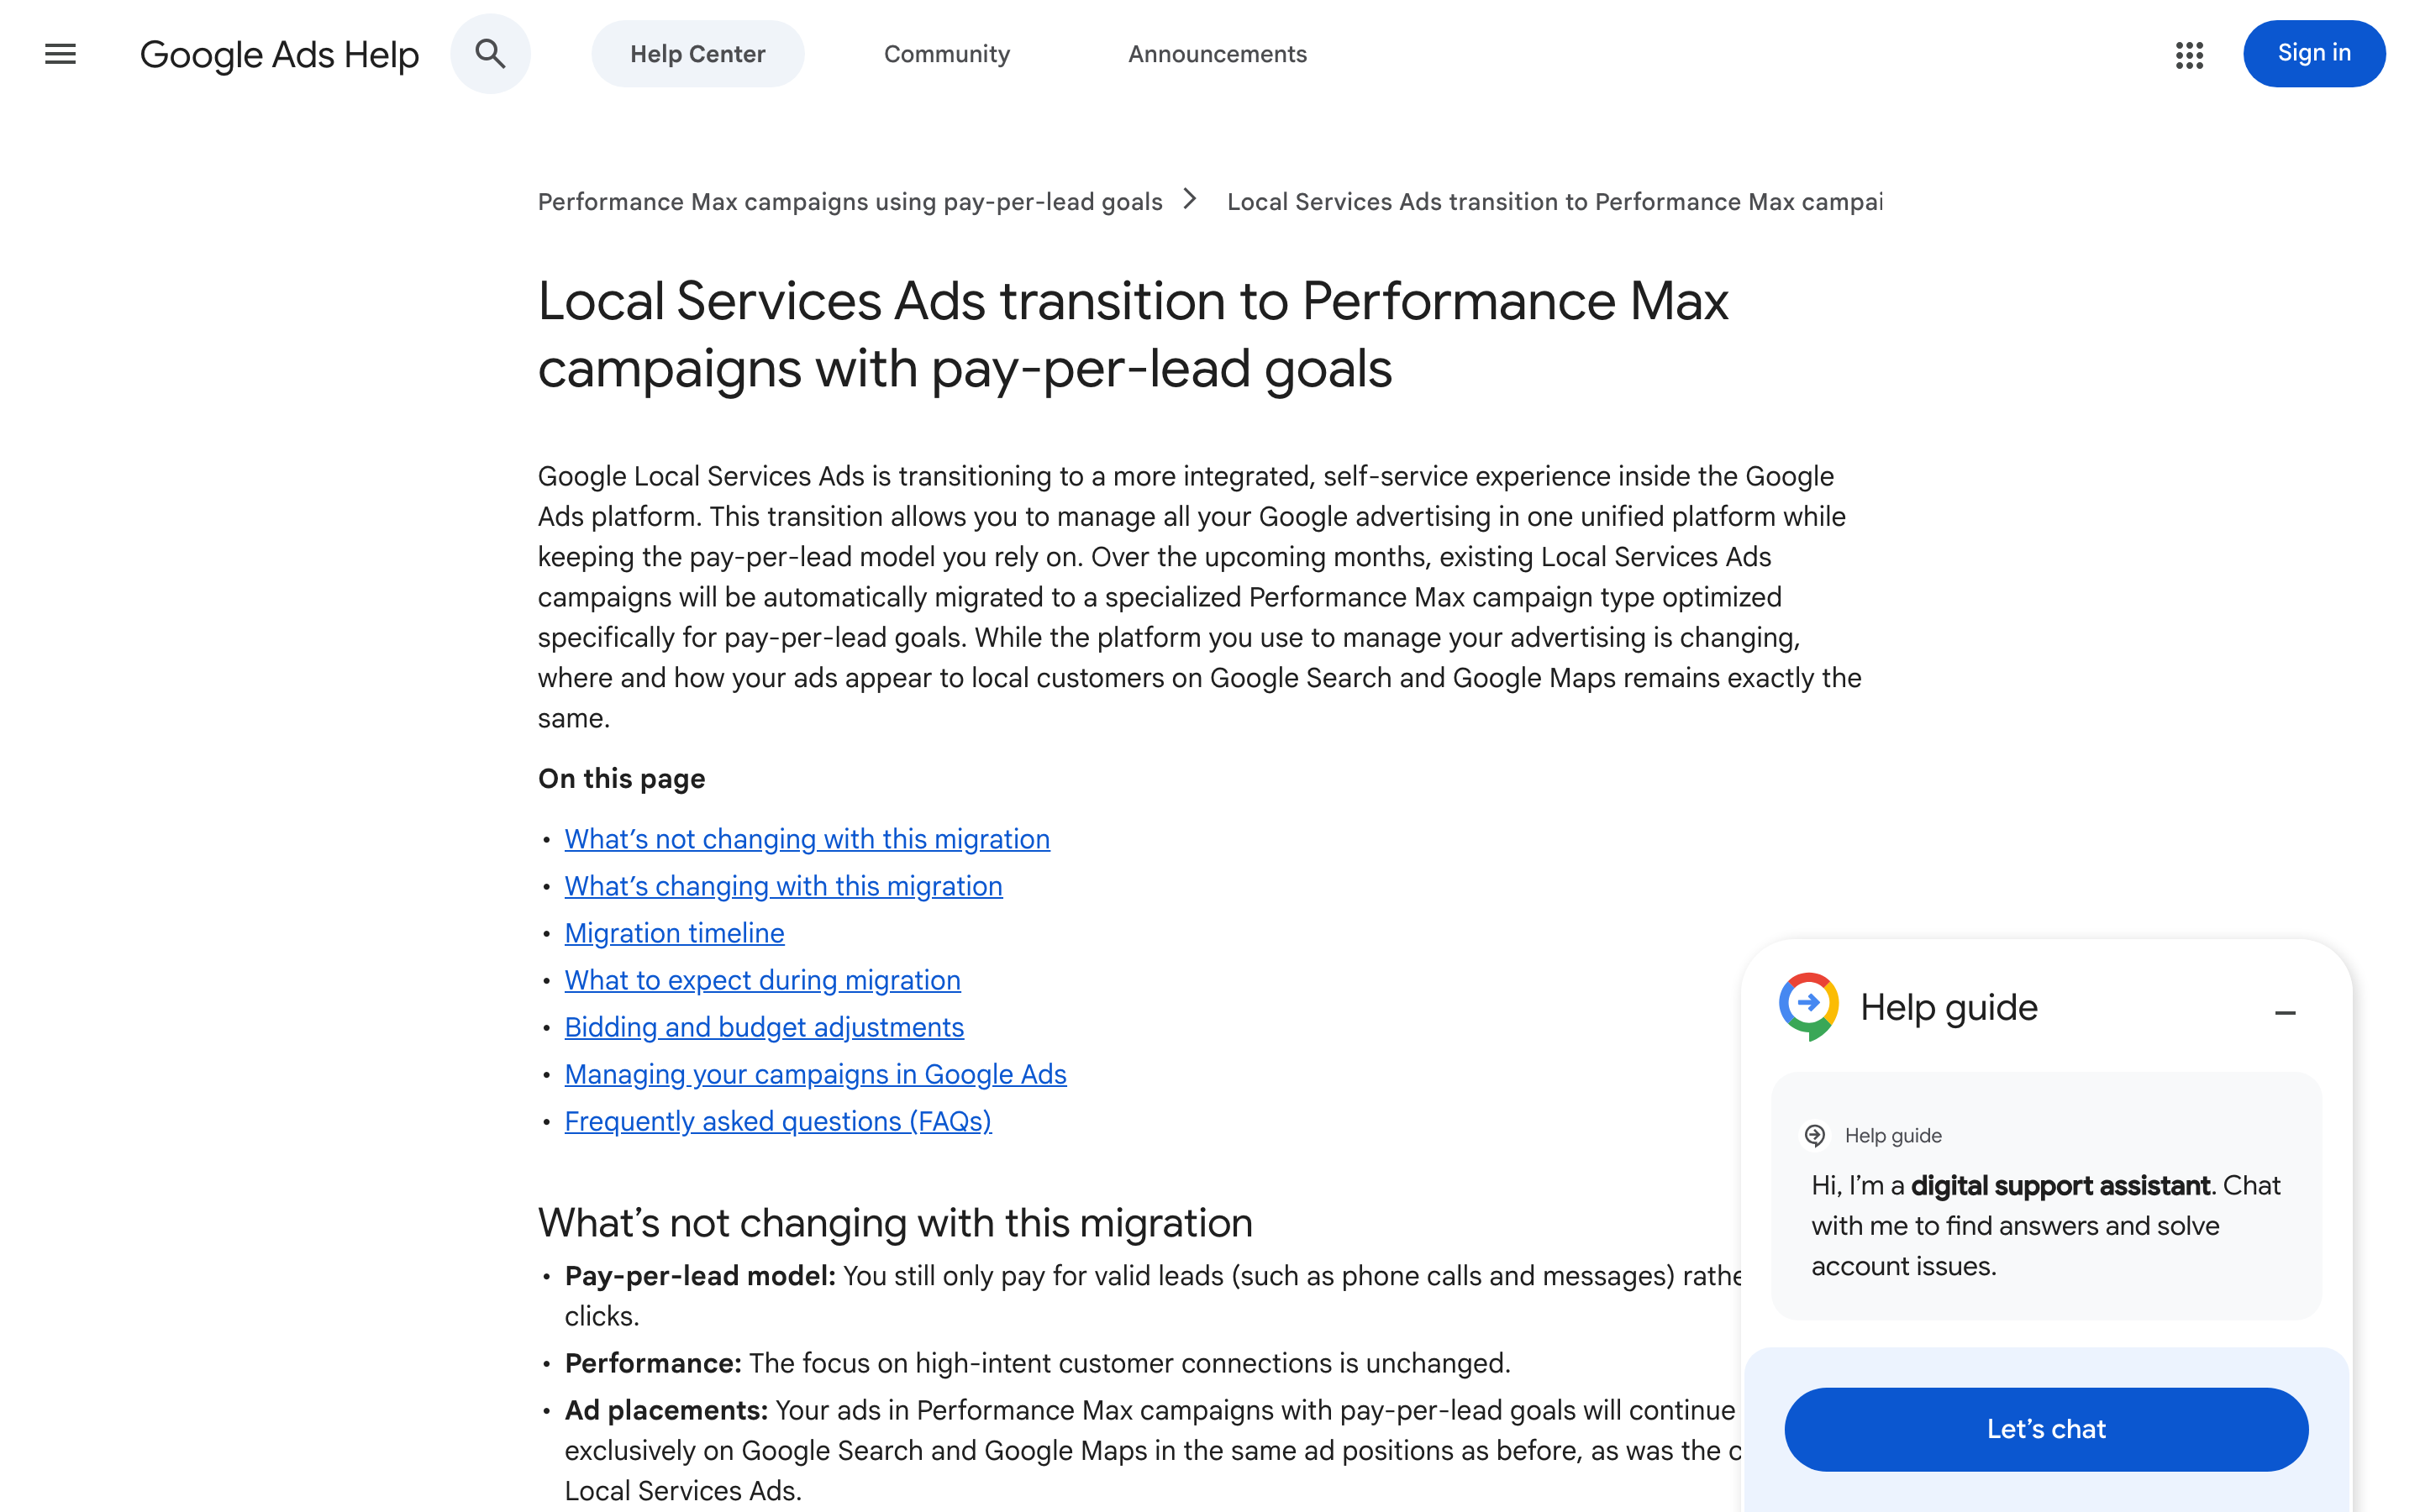
Task: Switch to the Community tab
Action: (x=947, y=54)
